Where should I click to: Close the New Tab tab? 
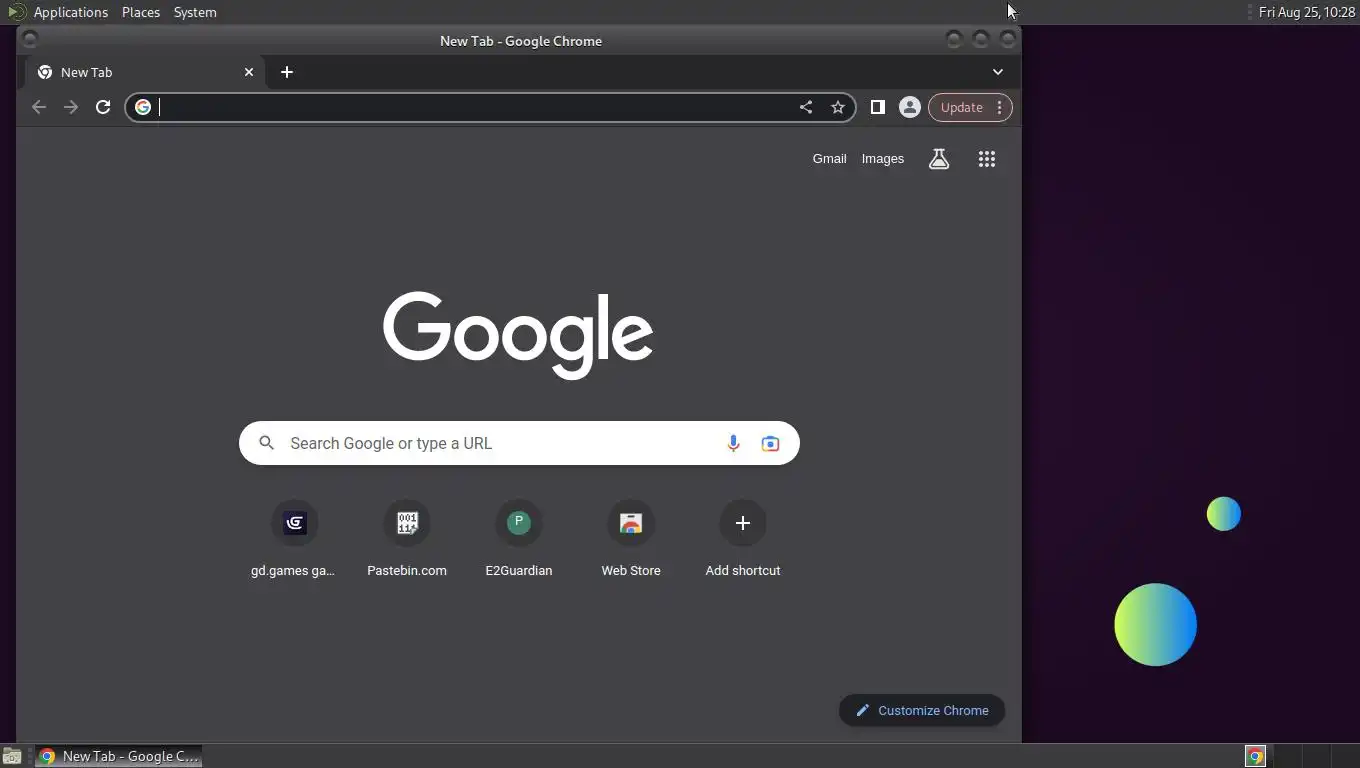[249, 72]
